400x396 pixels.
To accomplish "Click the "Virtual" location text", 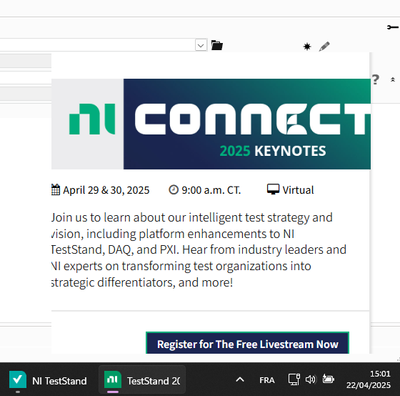I will tap(298, 190).
